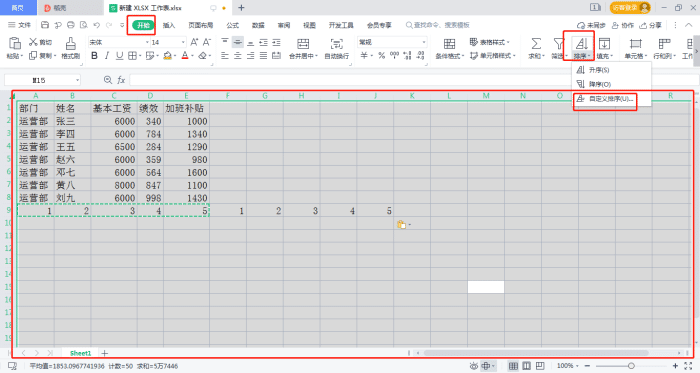This screenshot has height=373, width=700.
Task: Click the Sort (排序) icon
Action: coord(581,44)
